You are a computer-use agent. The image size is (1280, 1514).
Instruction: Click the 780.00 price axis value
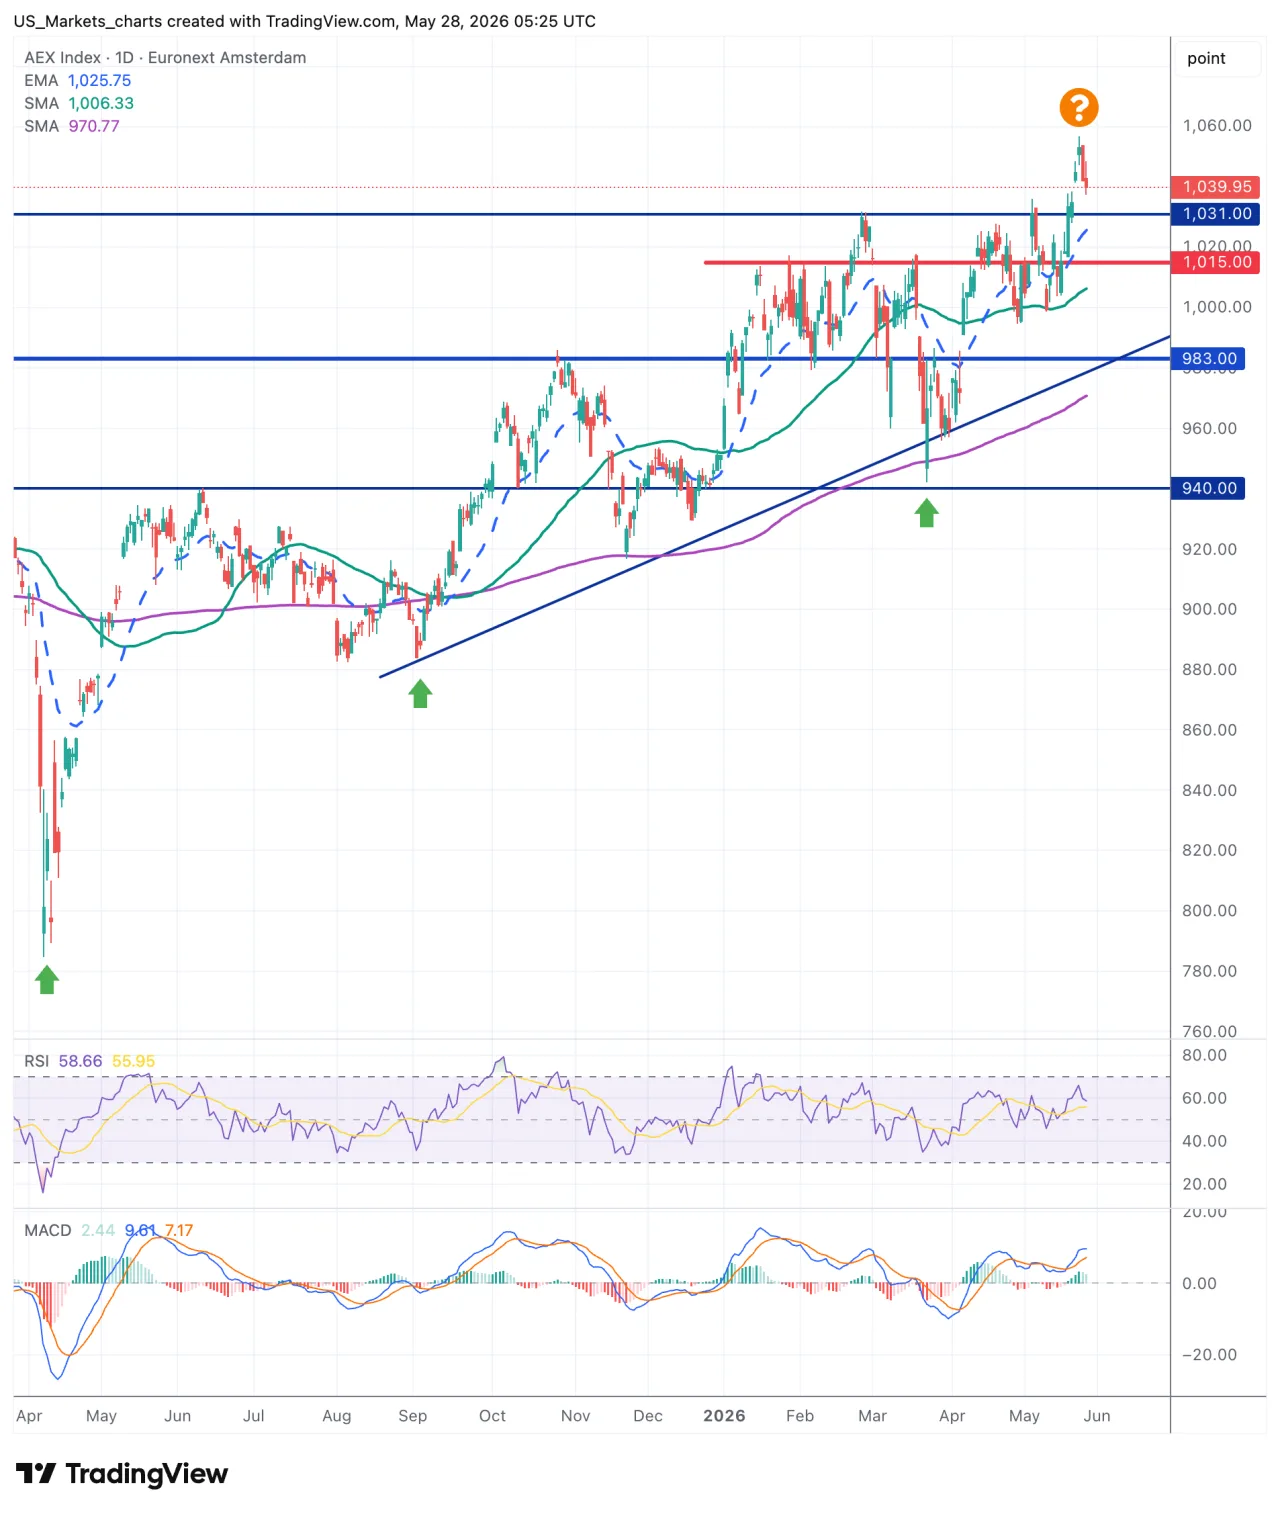point(1210,971)
